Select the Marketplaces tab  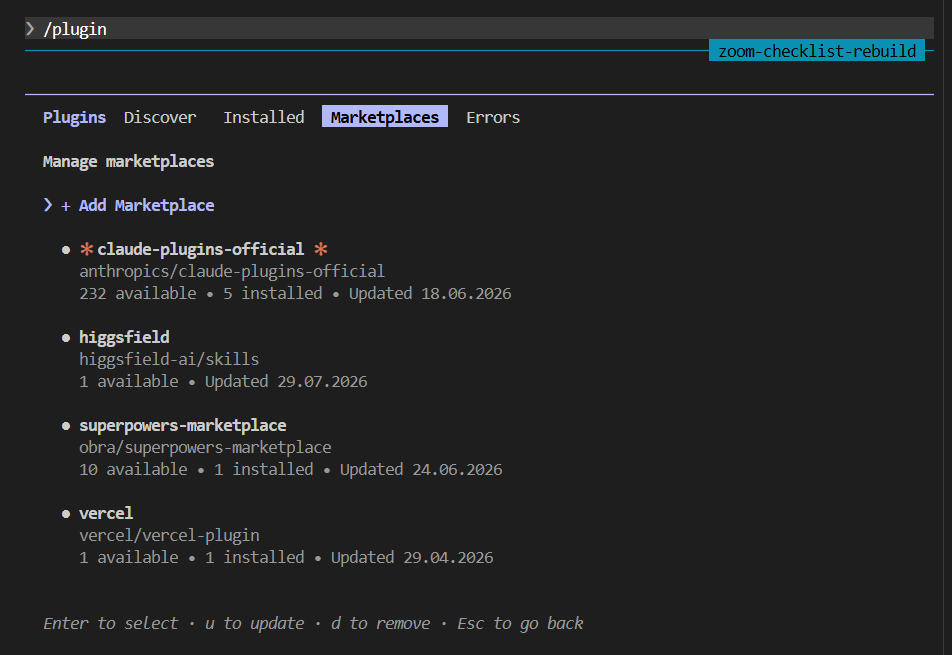point(384,117)
